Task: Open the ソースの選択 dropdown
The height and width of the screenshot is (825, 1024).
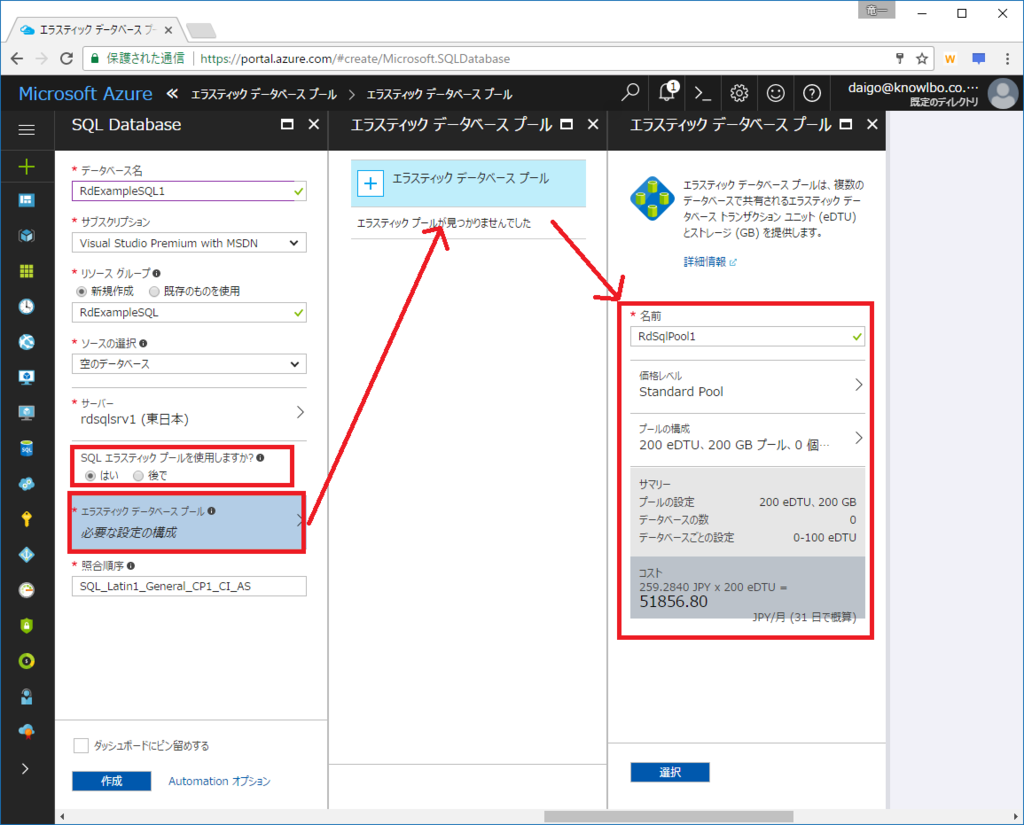Action: click(189, 364)
